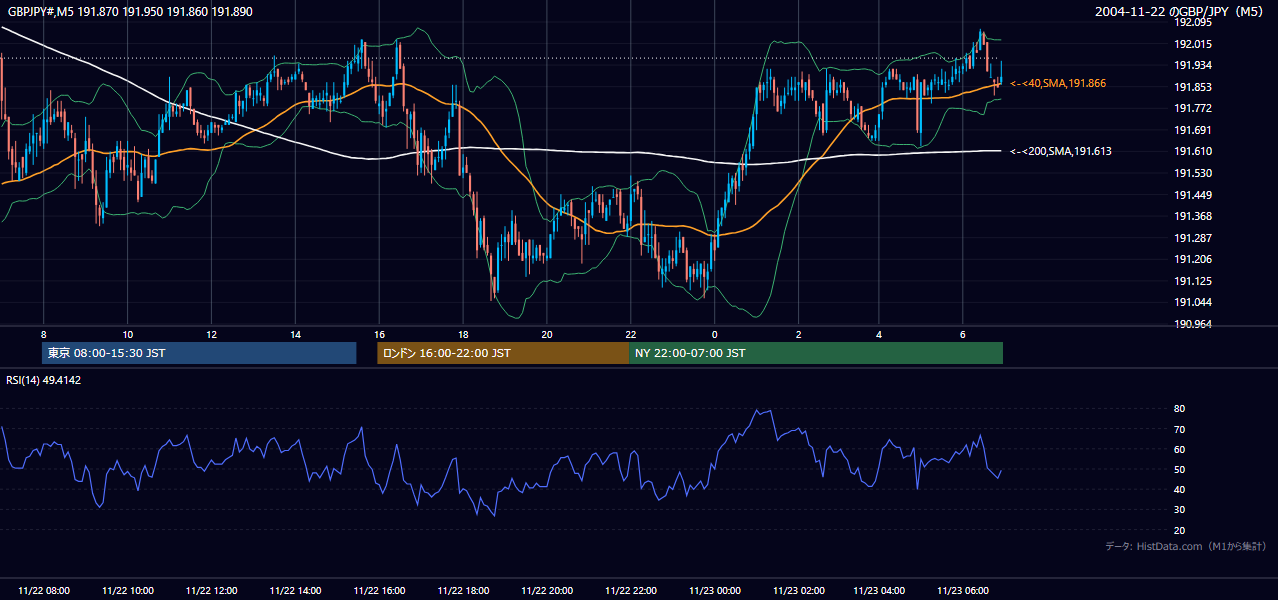Click hour tick 10 under the price chart
Viewport: 1278px width, 600px height.
(x=128, y=333)
